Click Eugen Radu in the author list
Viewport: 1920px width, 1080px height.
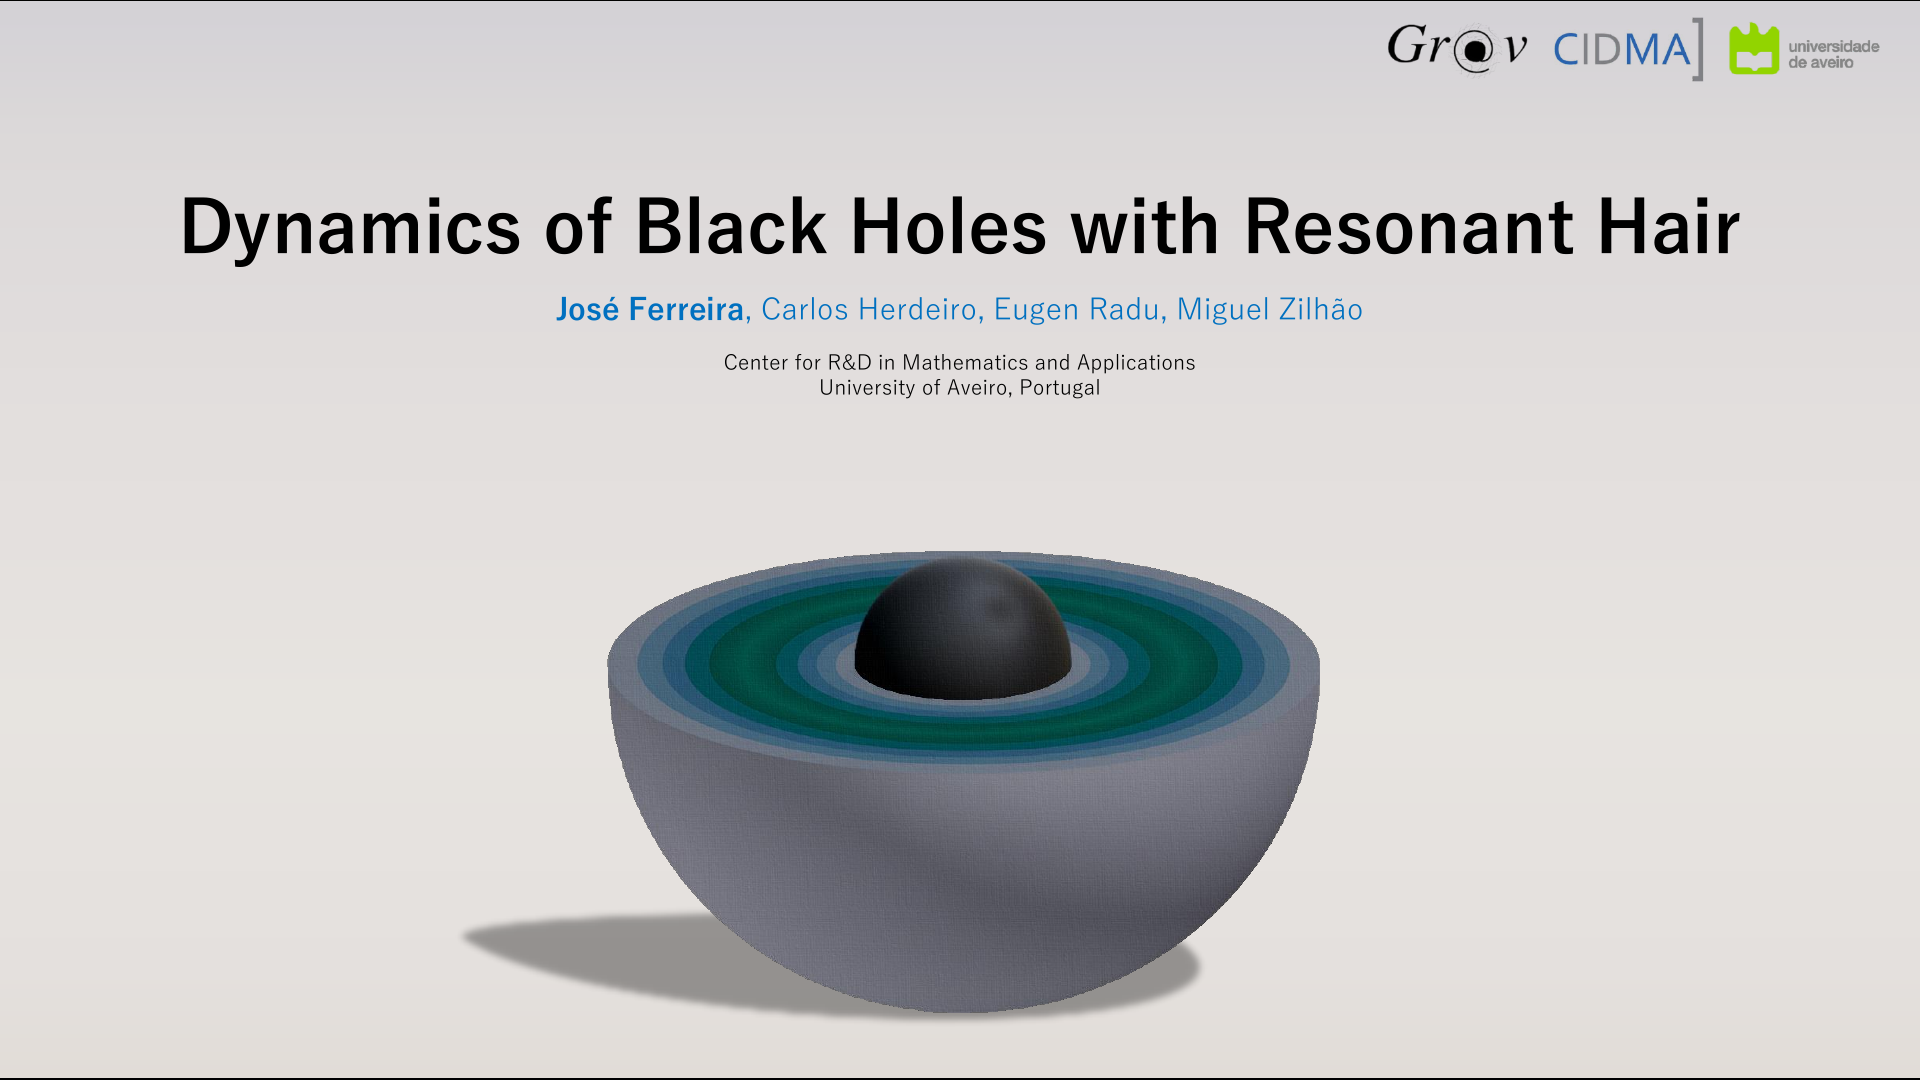(x=1075, y=310)
